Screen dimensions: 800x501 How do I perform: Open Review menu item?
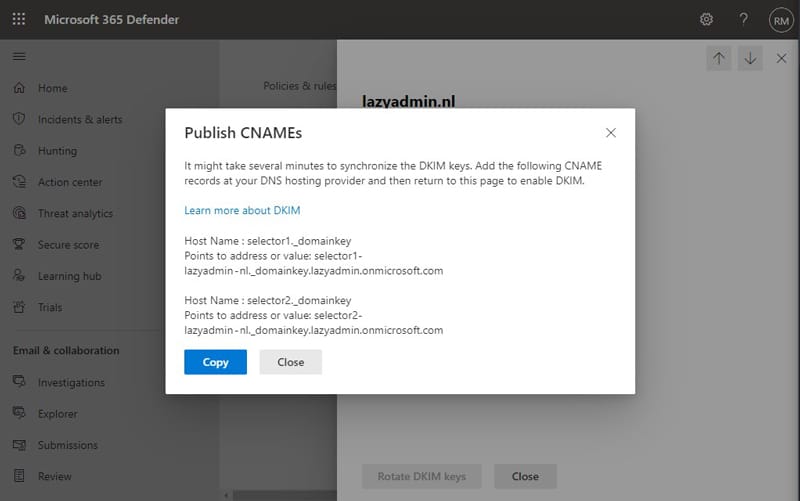point(55,476)
